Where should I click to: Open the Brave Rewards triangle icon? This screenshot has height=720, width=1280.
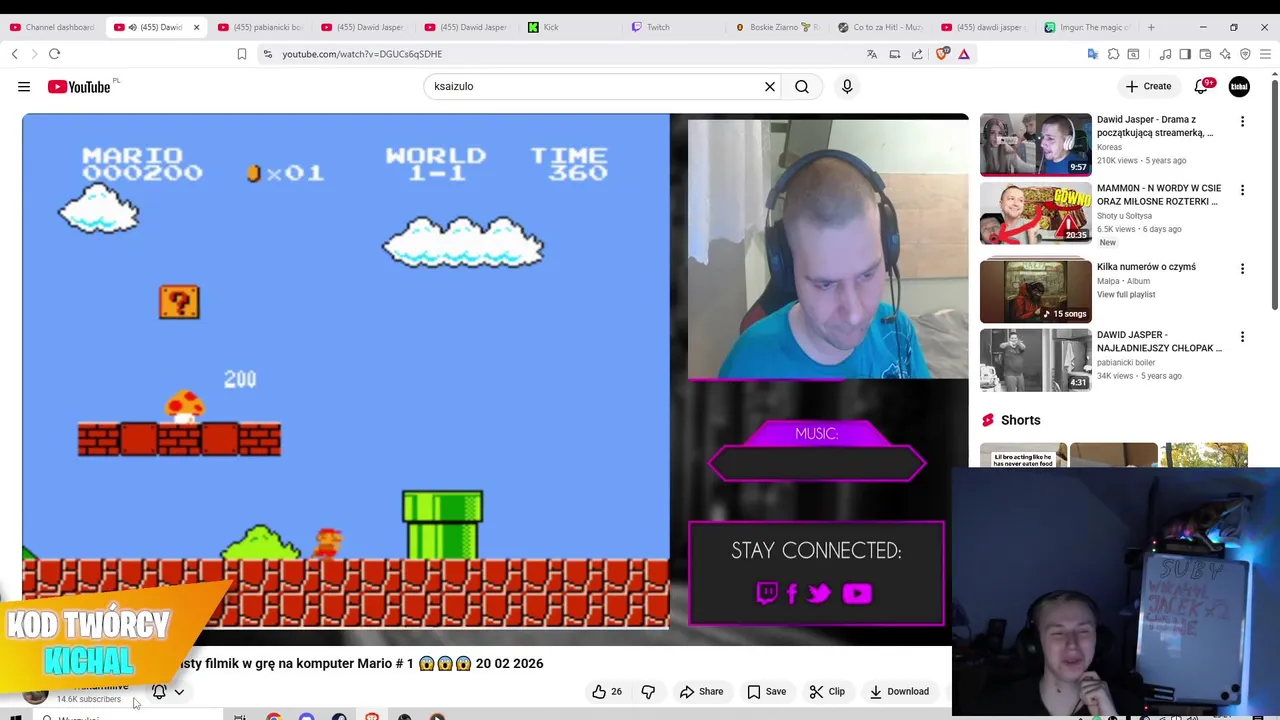(x=964, y=54)
